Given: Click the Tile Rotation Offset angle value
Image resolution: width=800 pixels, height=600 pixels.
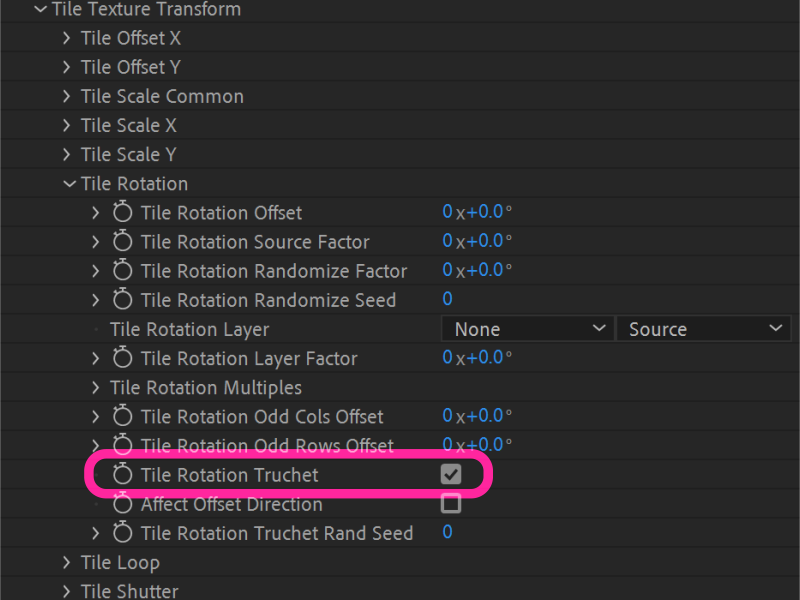Looking at the screenshot, I should pyautogui.click(x=477, y=212).
